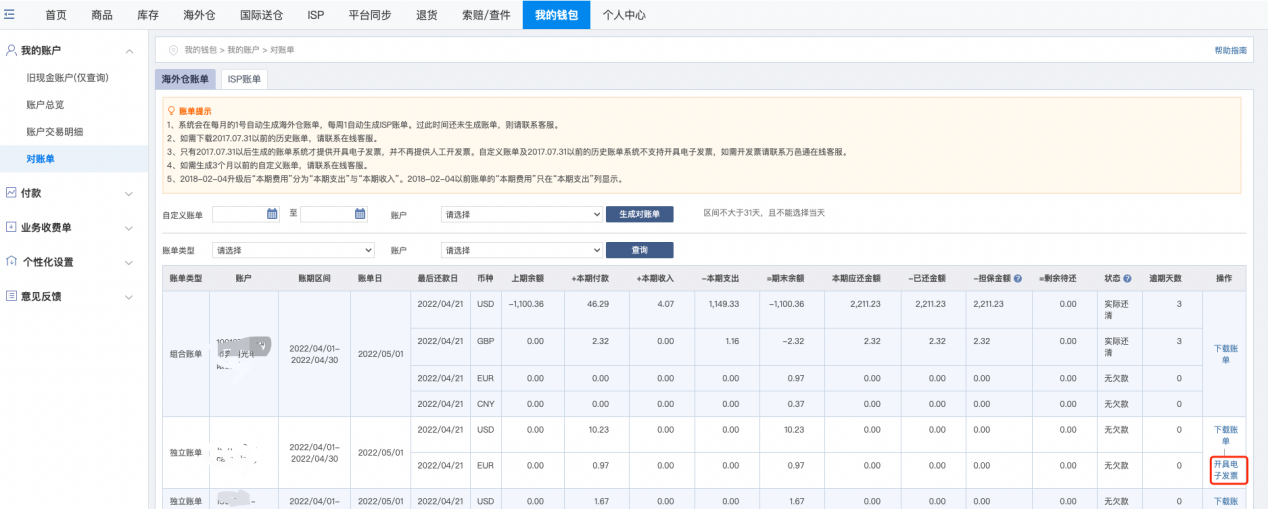Click the 业务收费单 icon in sidebar
1268x509 pixels.
pyautogui.click(x=10, y=227)
